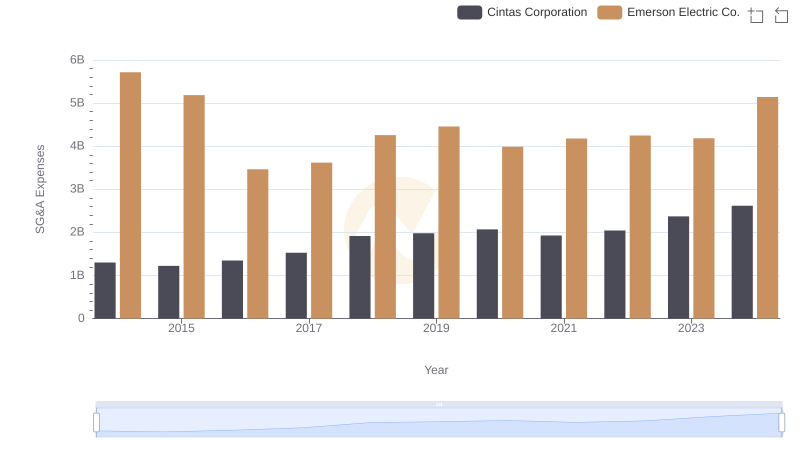Toggle Emerson Electric Co. legend swatch

coord(610,12)
